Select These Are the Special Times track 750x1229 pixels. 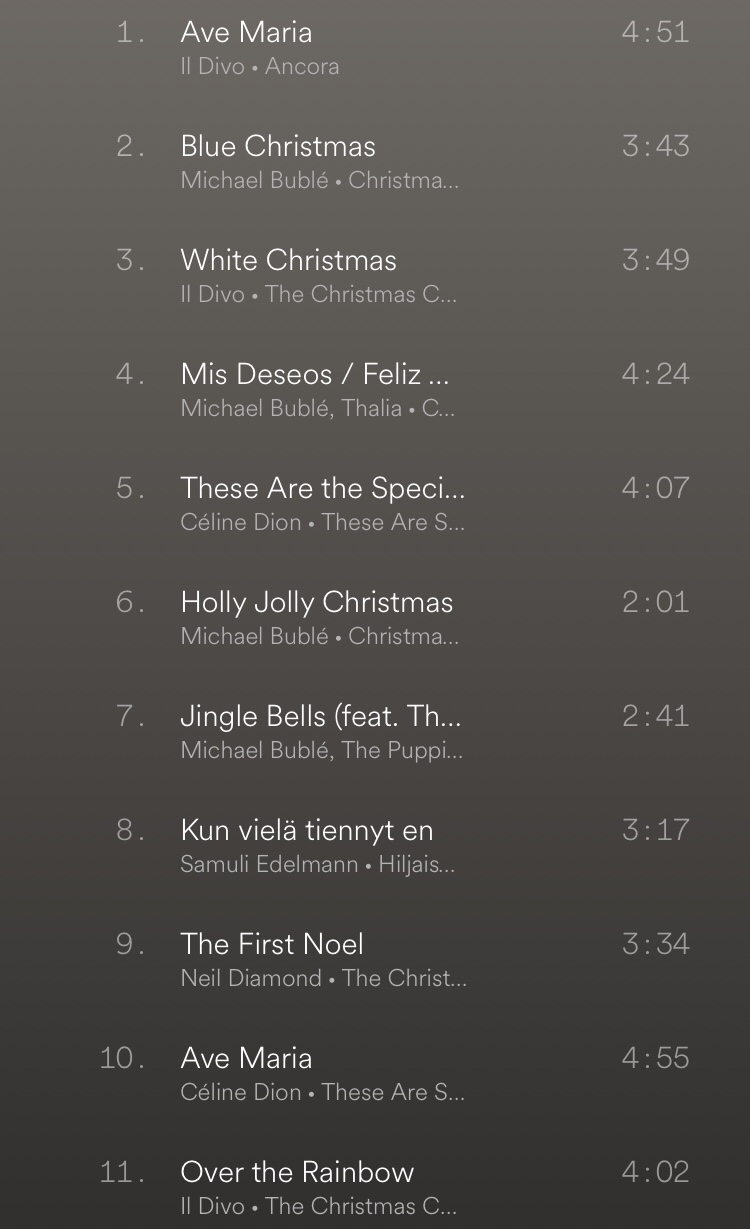pyautogui.click(x=375, y=504)
